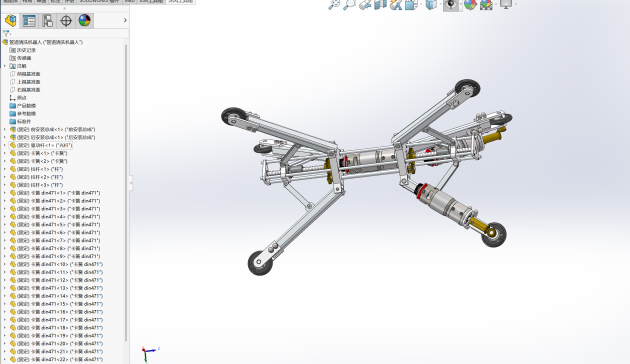The width and height of the screenshot is (630, 364).
Task: Toggle Hide/Show Items eye icon
Action: point(451,4)
